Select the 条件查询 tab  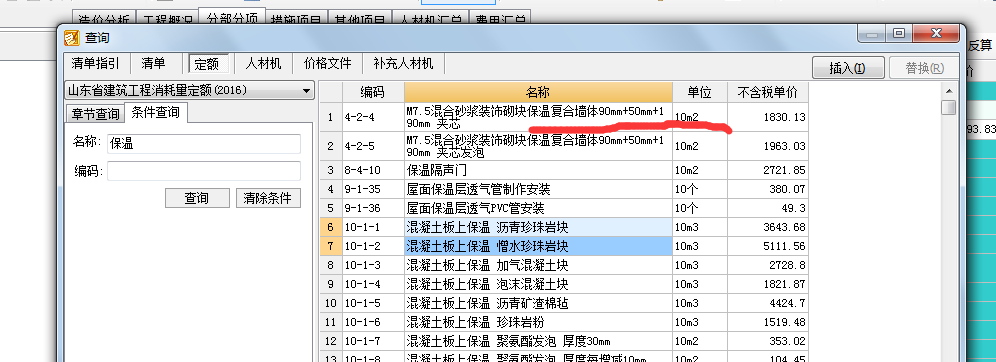pos(156,112)
